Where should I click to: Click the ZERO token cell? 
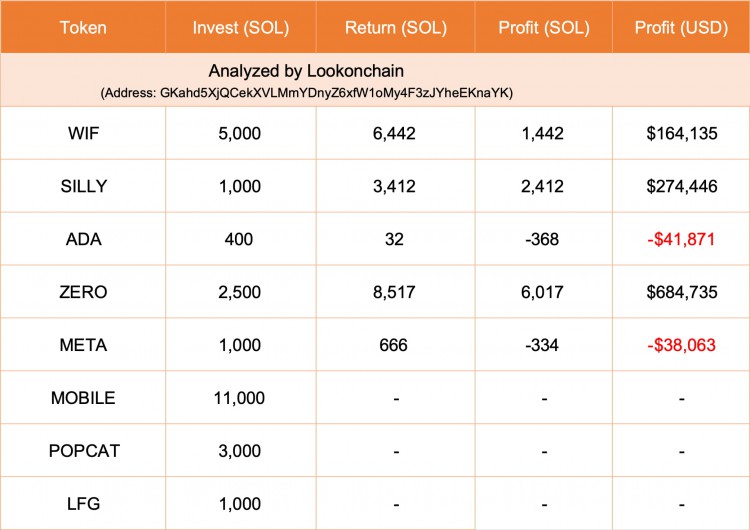83,292
